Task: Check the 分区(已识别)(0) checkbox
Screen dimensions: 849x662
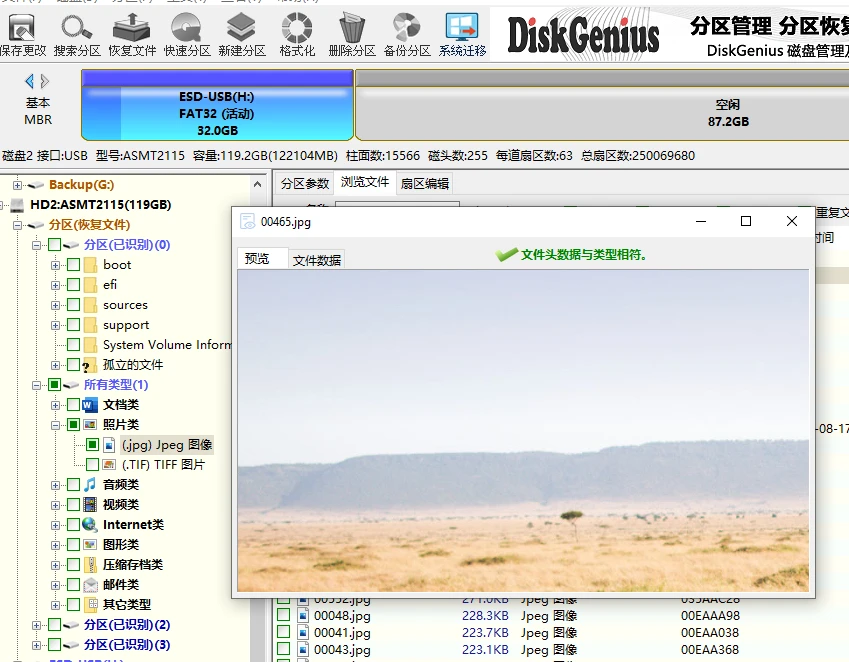Action: tap(54, 245)
